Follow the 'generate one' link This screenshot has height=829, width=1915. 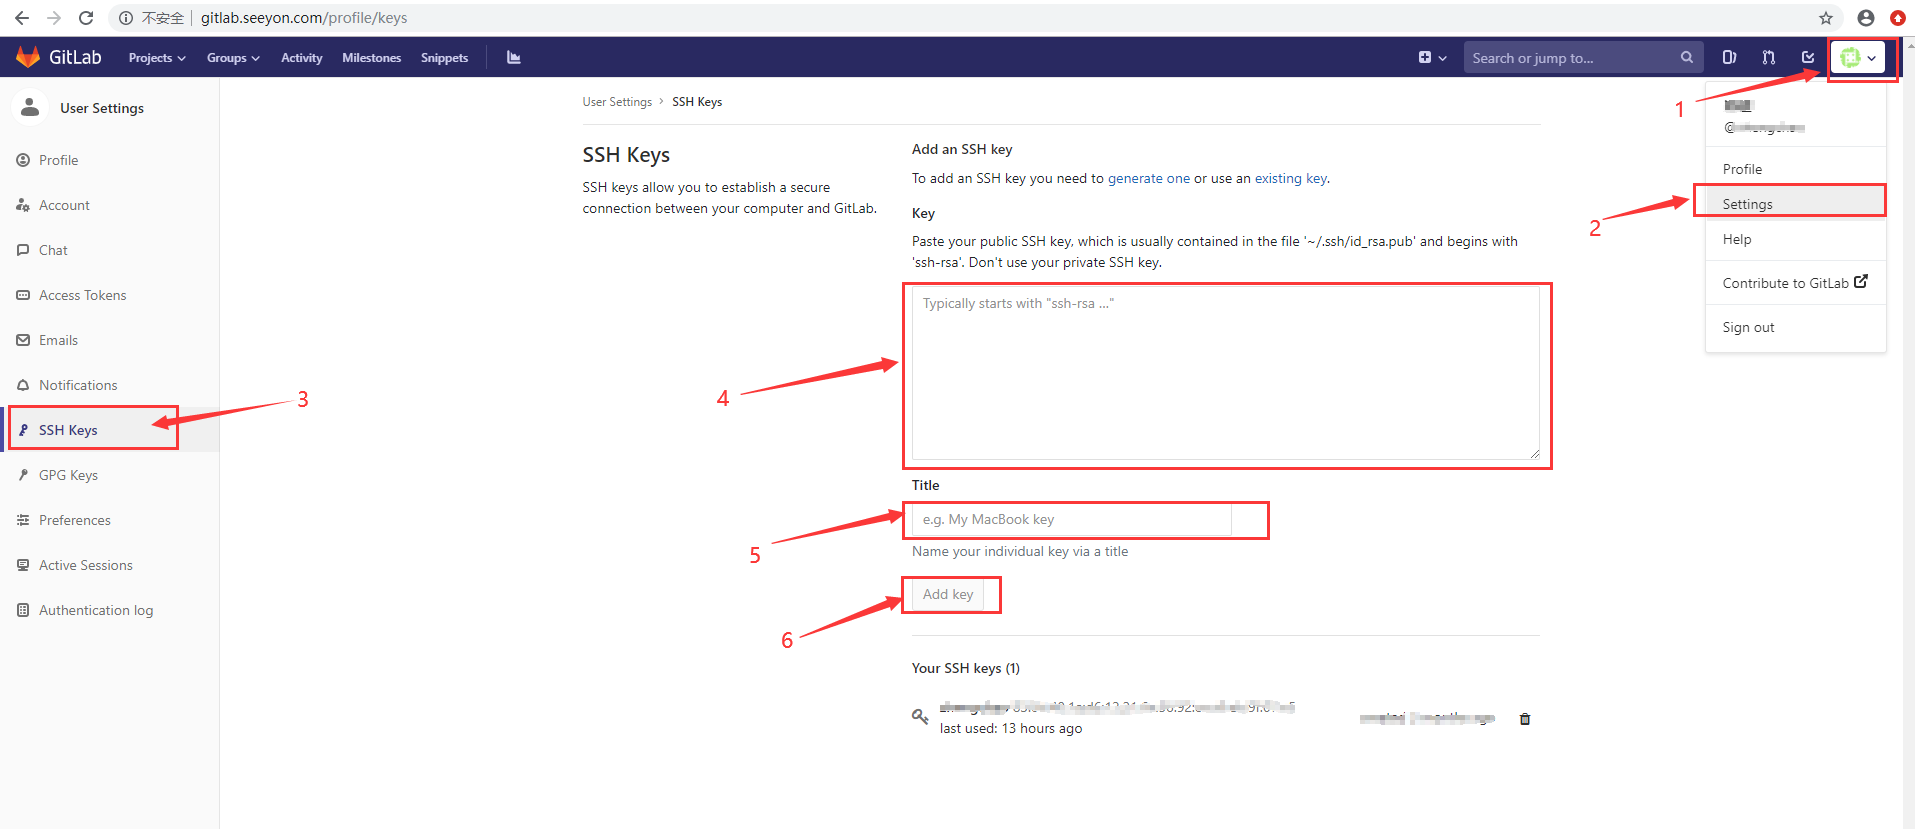(1148, 178)
